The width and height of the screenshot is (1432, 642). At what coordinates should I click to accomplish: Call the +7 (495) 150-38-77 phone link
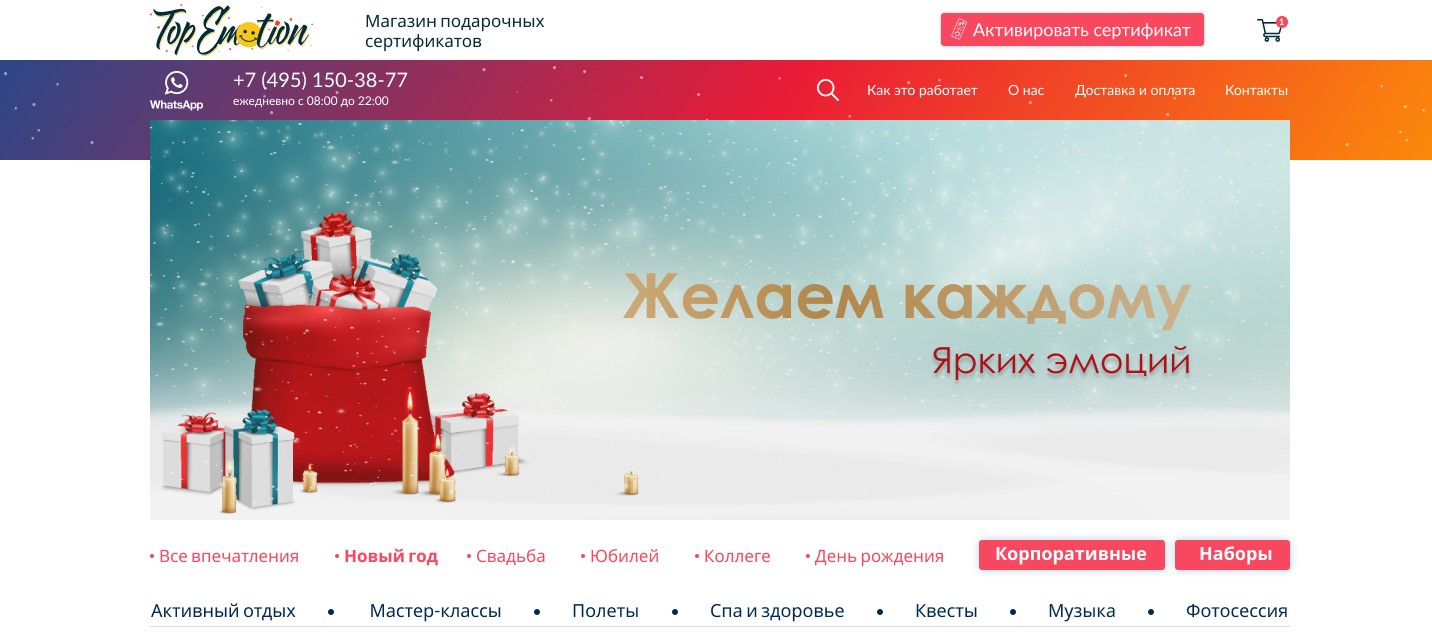coord(320,80)
